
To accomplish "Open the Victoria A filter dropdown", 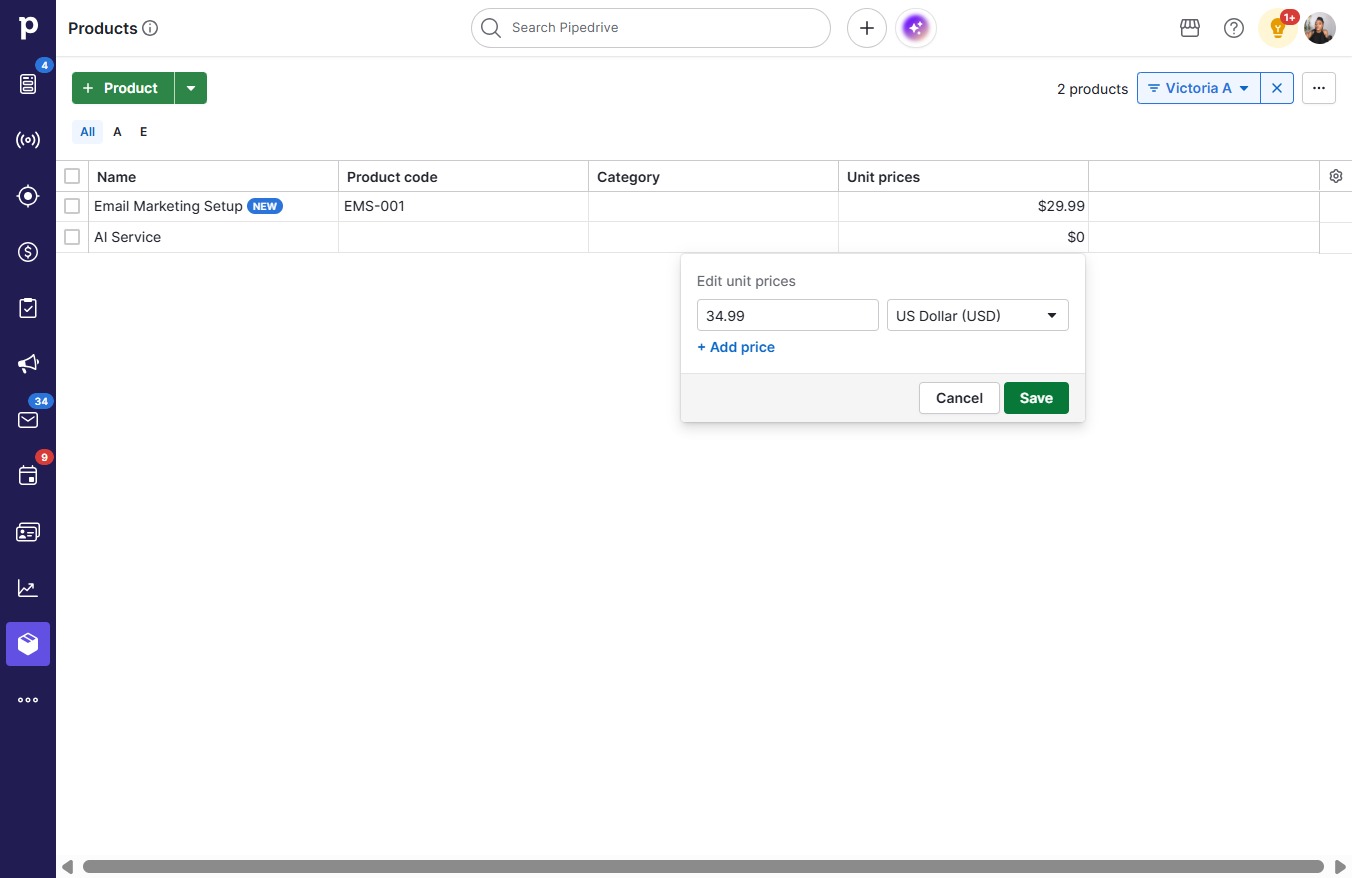I will coord(1198,88).
